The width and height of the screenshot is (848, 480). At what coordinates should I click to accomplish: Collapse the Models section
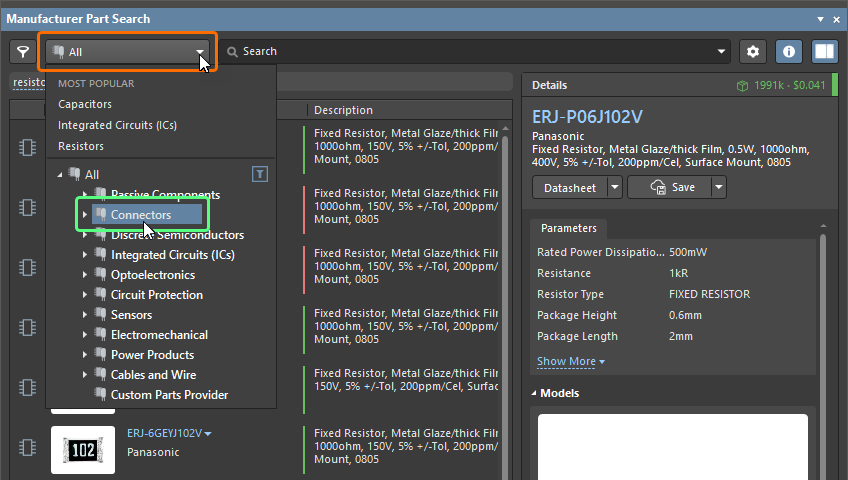coord(534,393)
